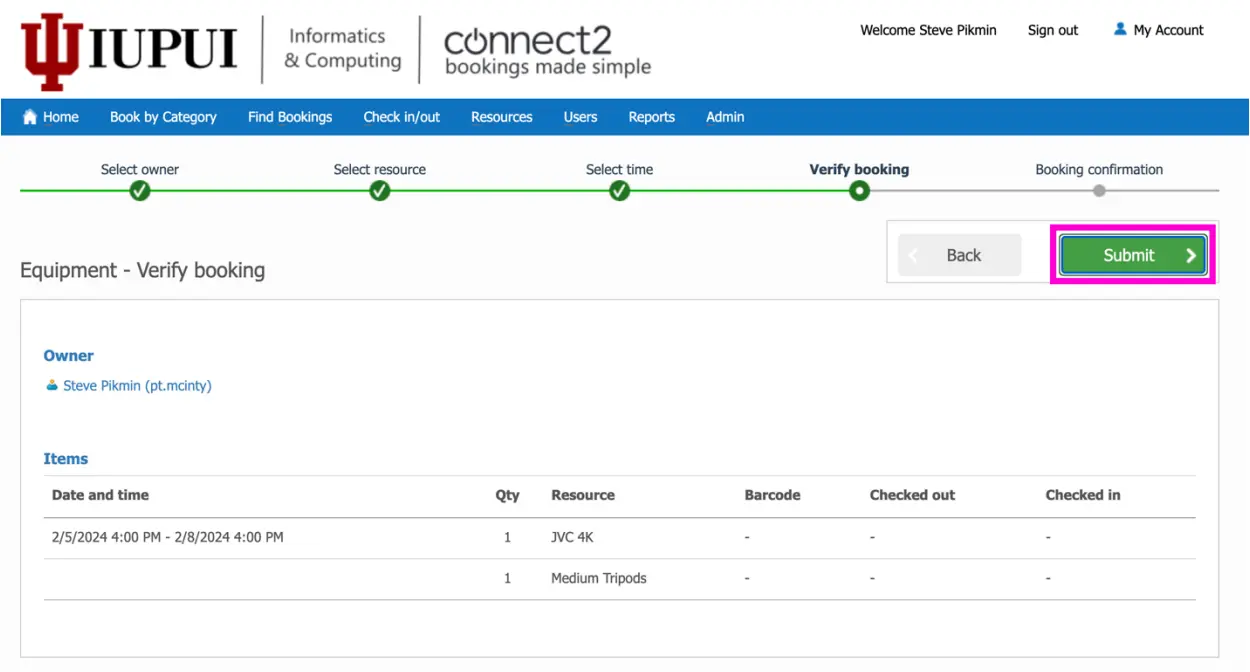The image size is (1250, 672).
Task: Click the Steve Pikmin (pt.mcinty) owner link
Action: coord(137,385)
